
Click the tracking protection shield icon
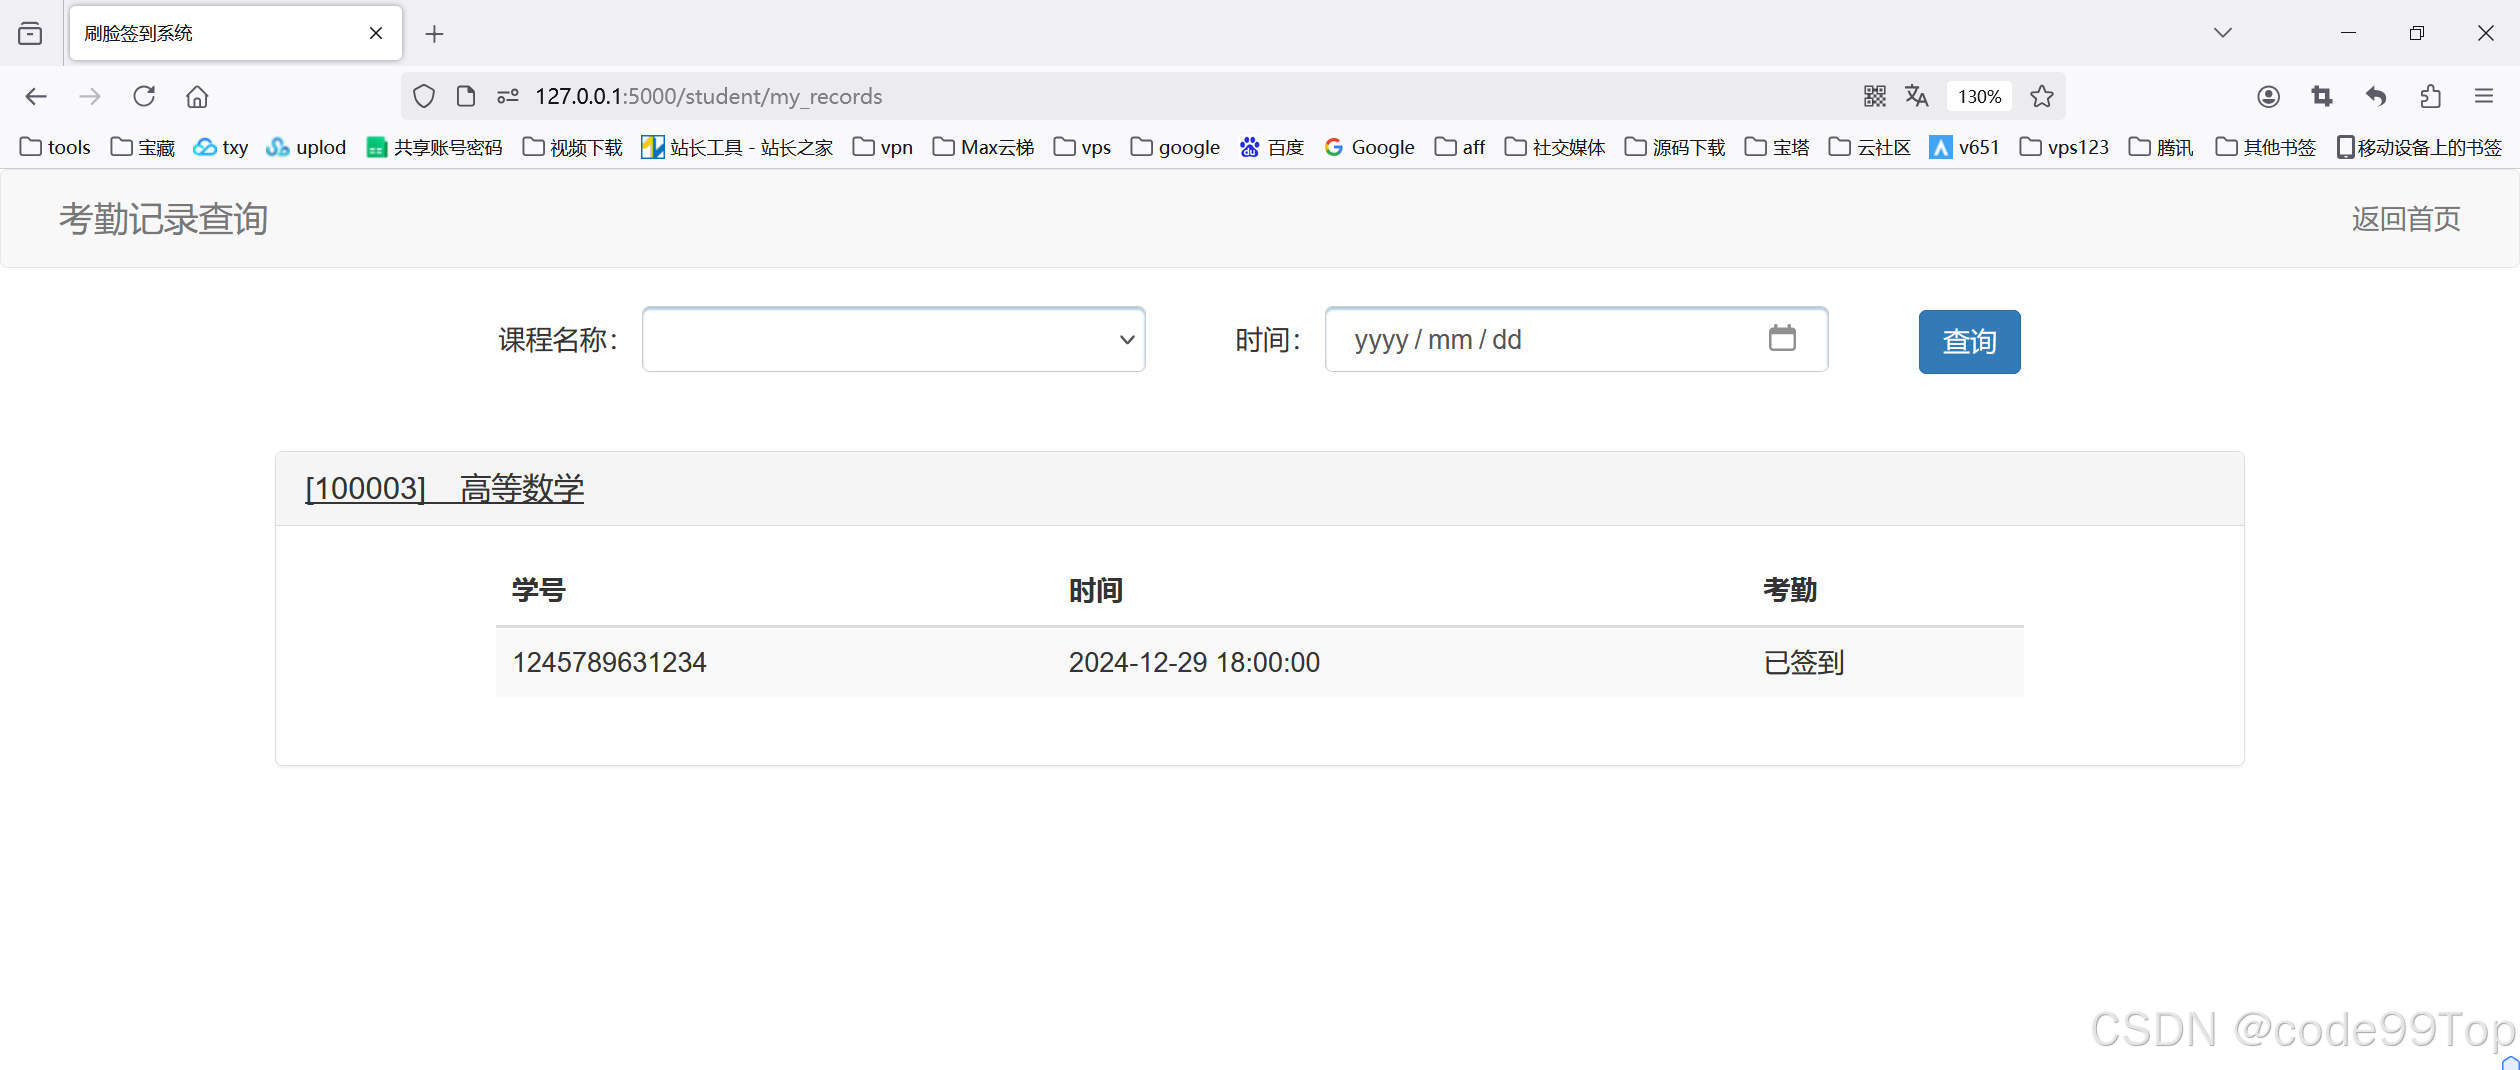pyautogui.click(x=423, y=96)
